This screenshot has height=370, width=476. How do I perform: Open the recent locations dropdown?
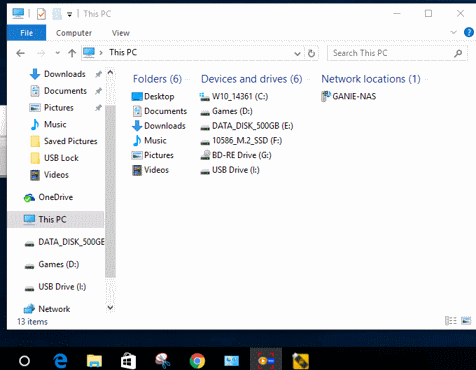[57, 53]
